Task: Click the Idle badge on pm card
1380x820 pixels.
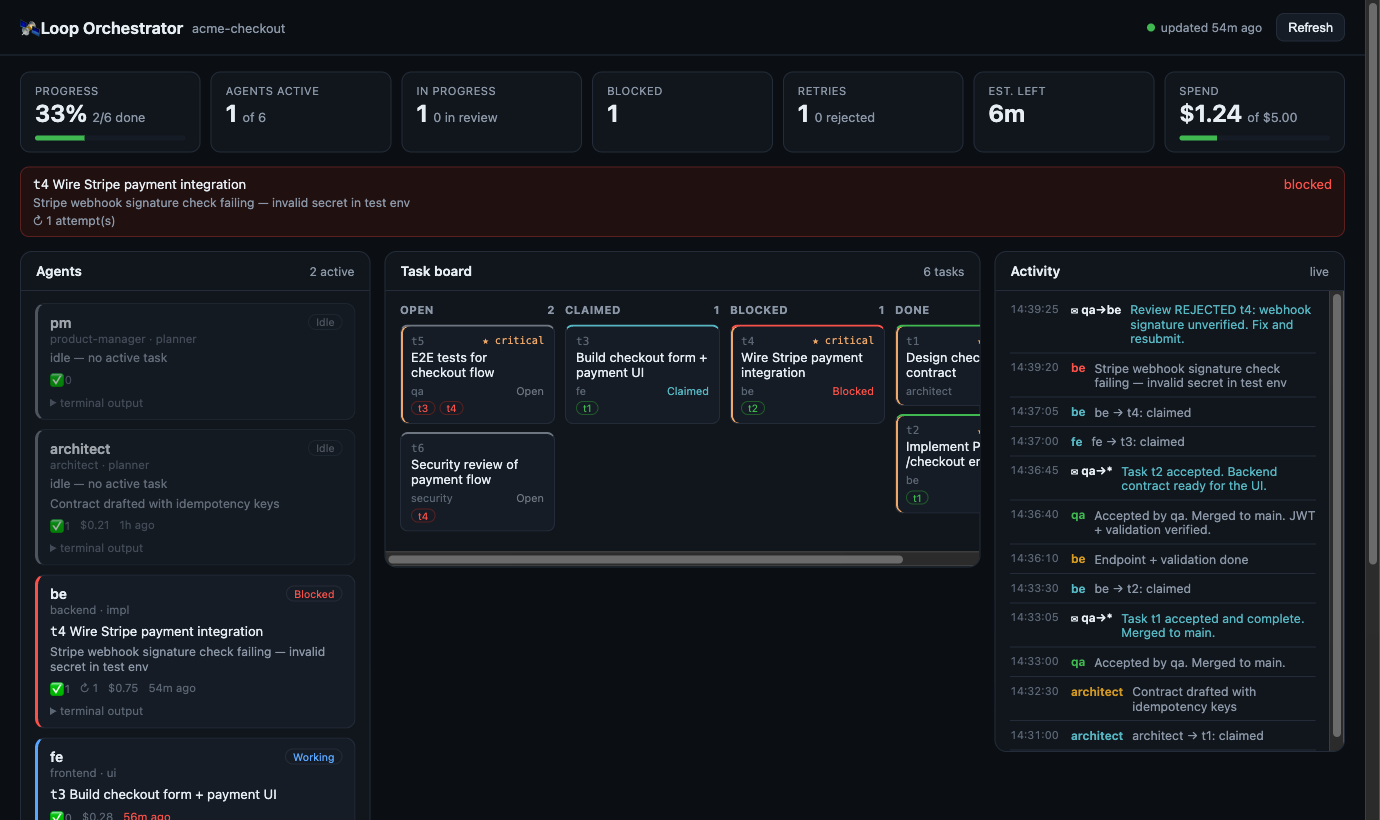Action: click(325, 322)
